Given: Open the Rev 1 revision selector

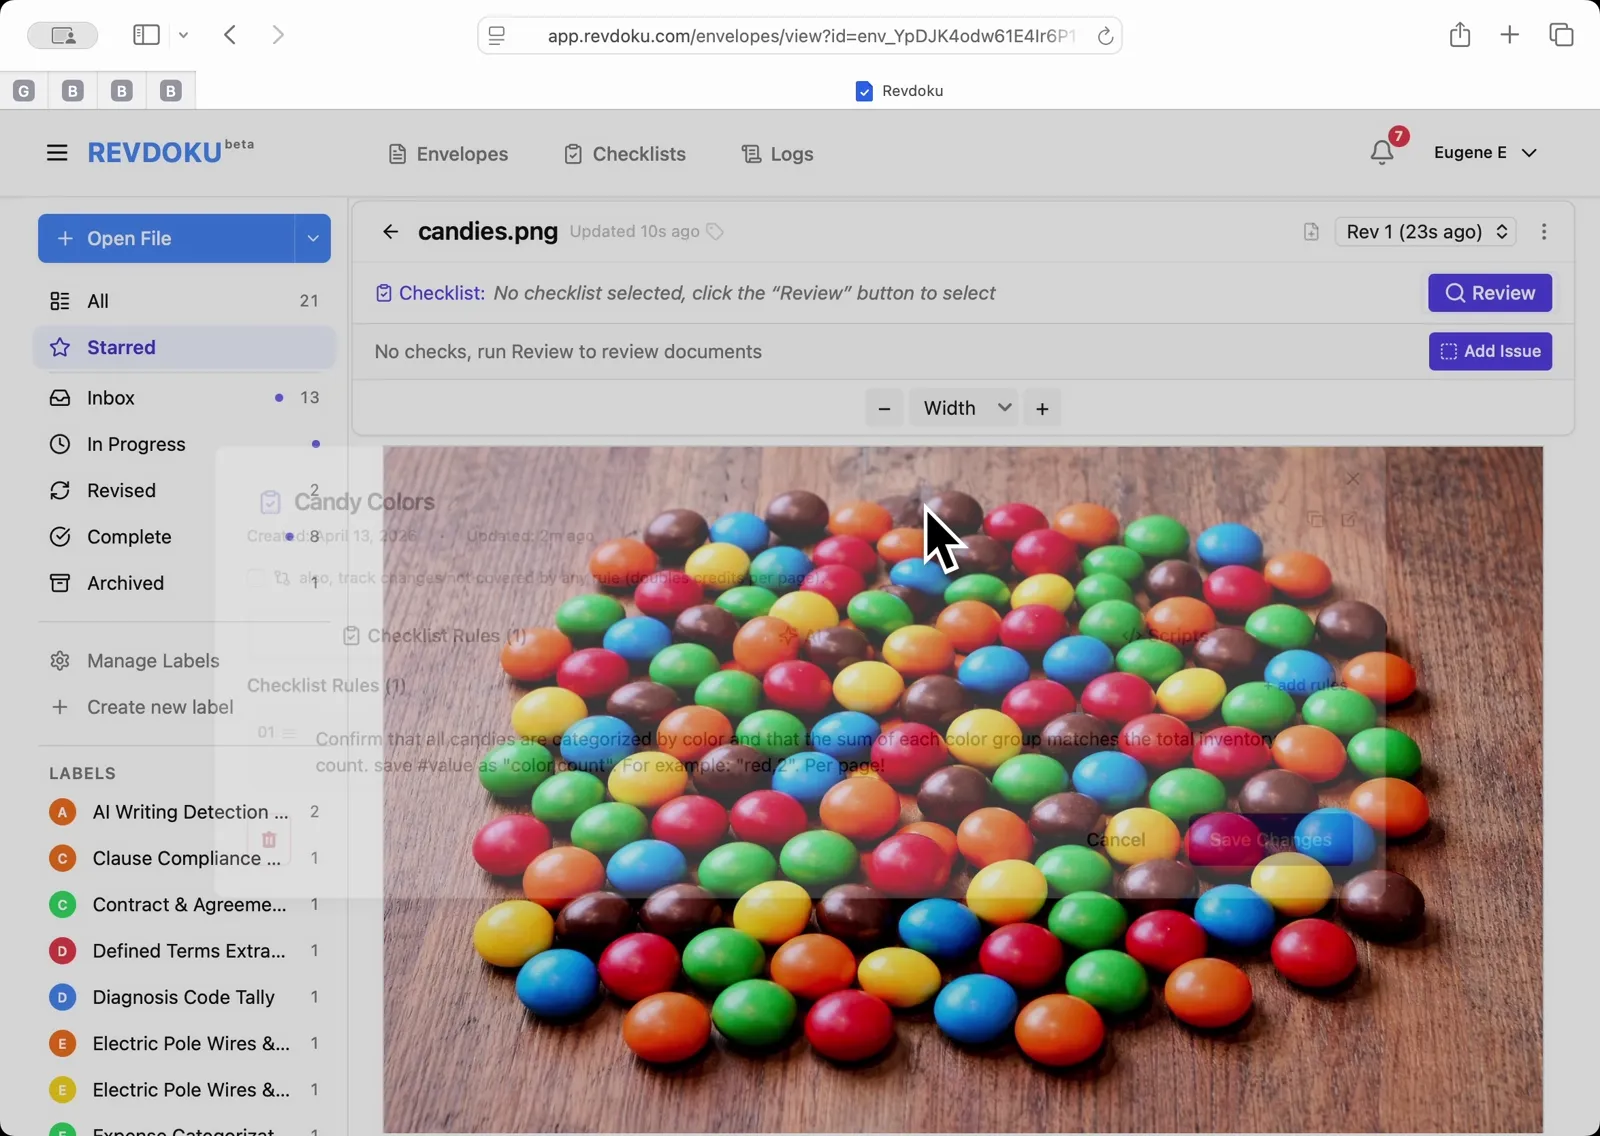Looking at the screenshot, I should pyautogui.click(x=1426, y=232).
